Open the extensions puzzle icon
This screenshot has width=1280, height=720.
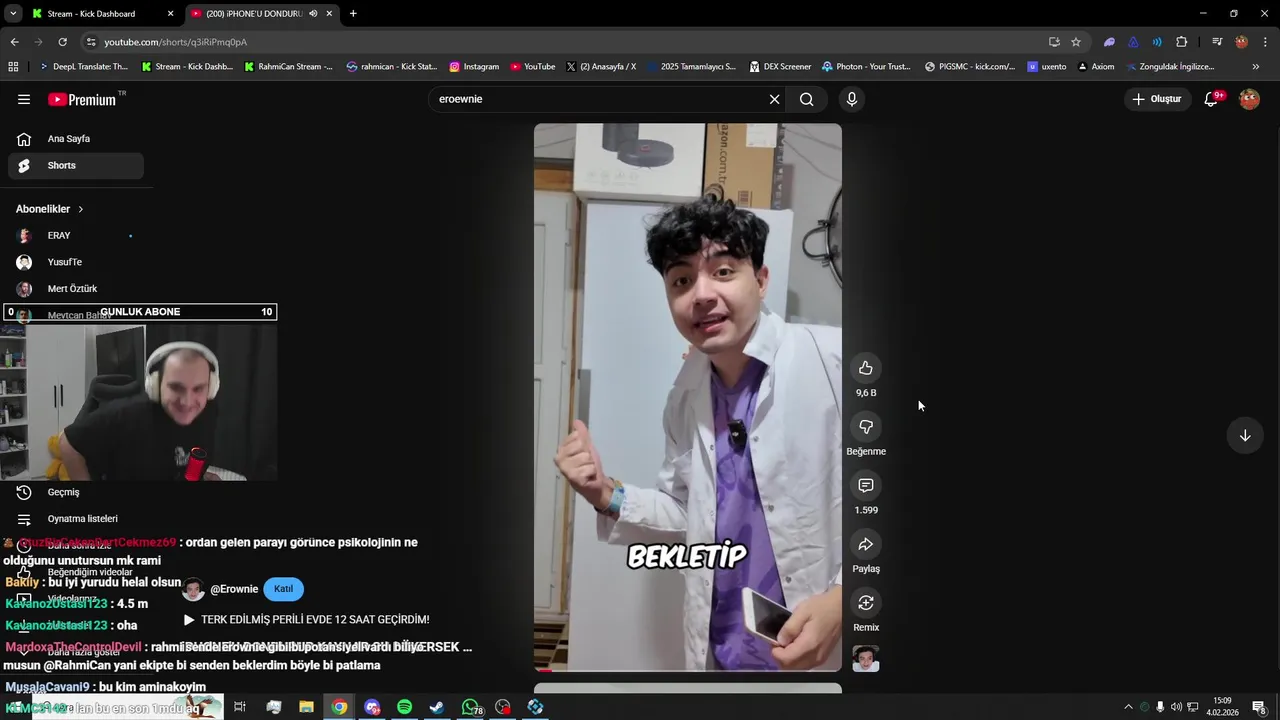point(1182,42)
